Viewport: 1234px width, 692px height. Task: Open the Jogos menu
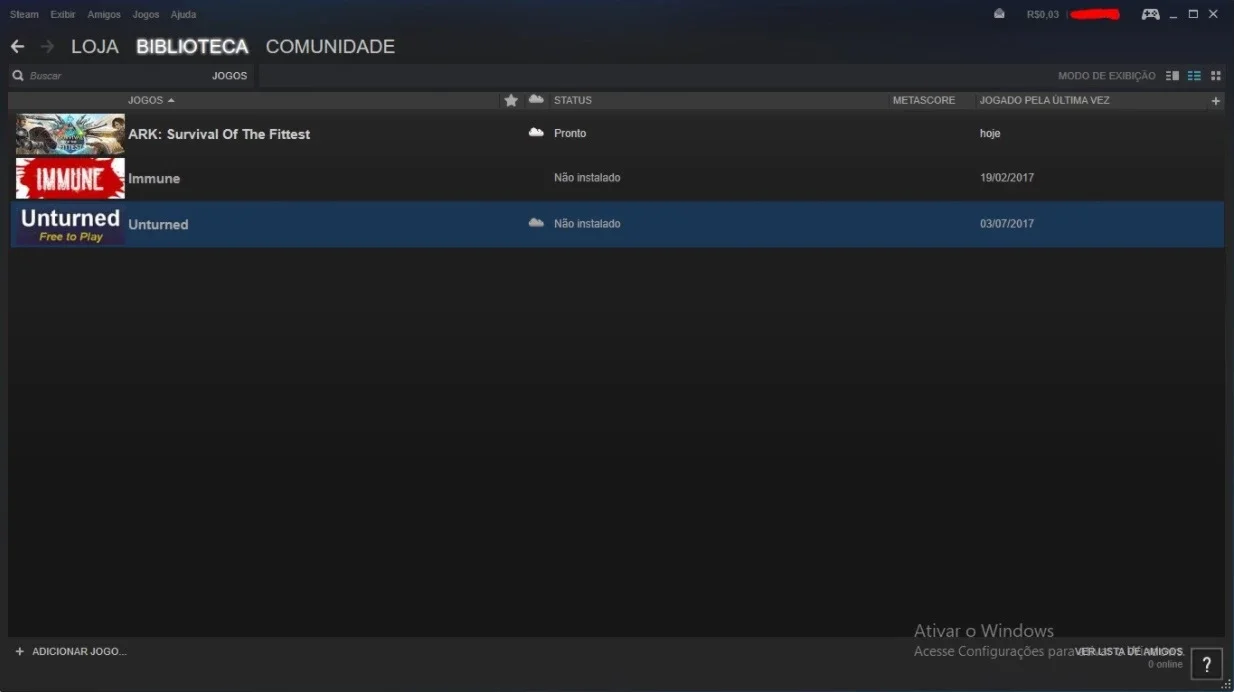pyautogui.click(x=146, y=15)
